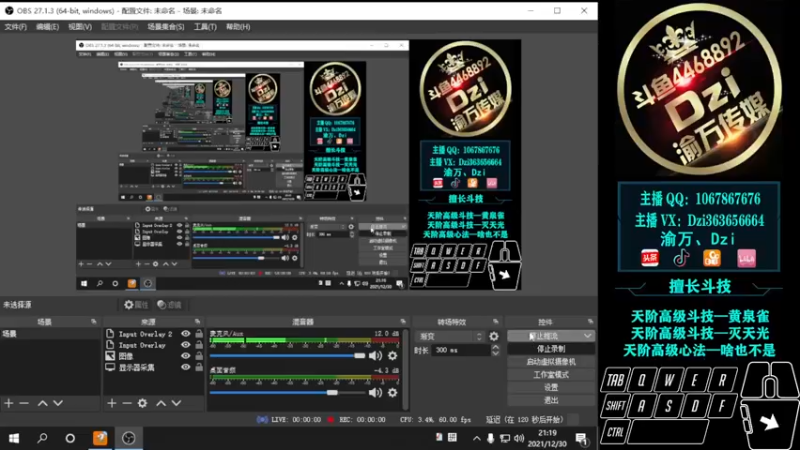
Task: Select the Input Overlay source
Action: click(x=142, y=345)
